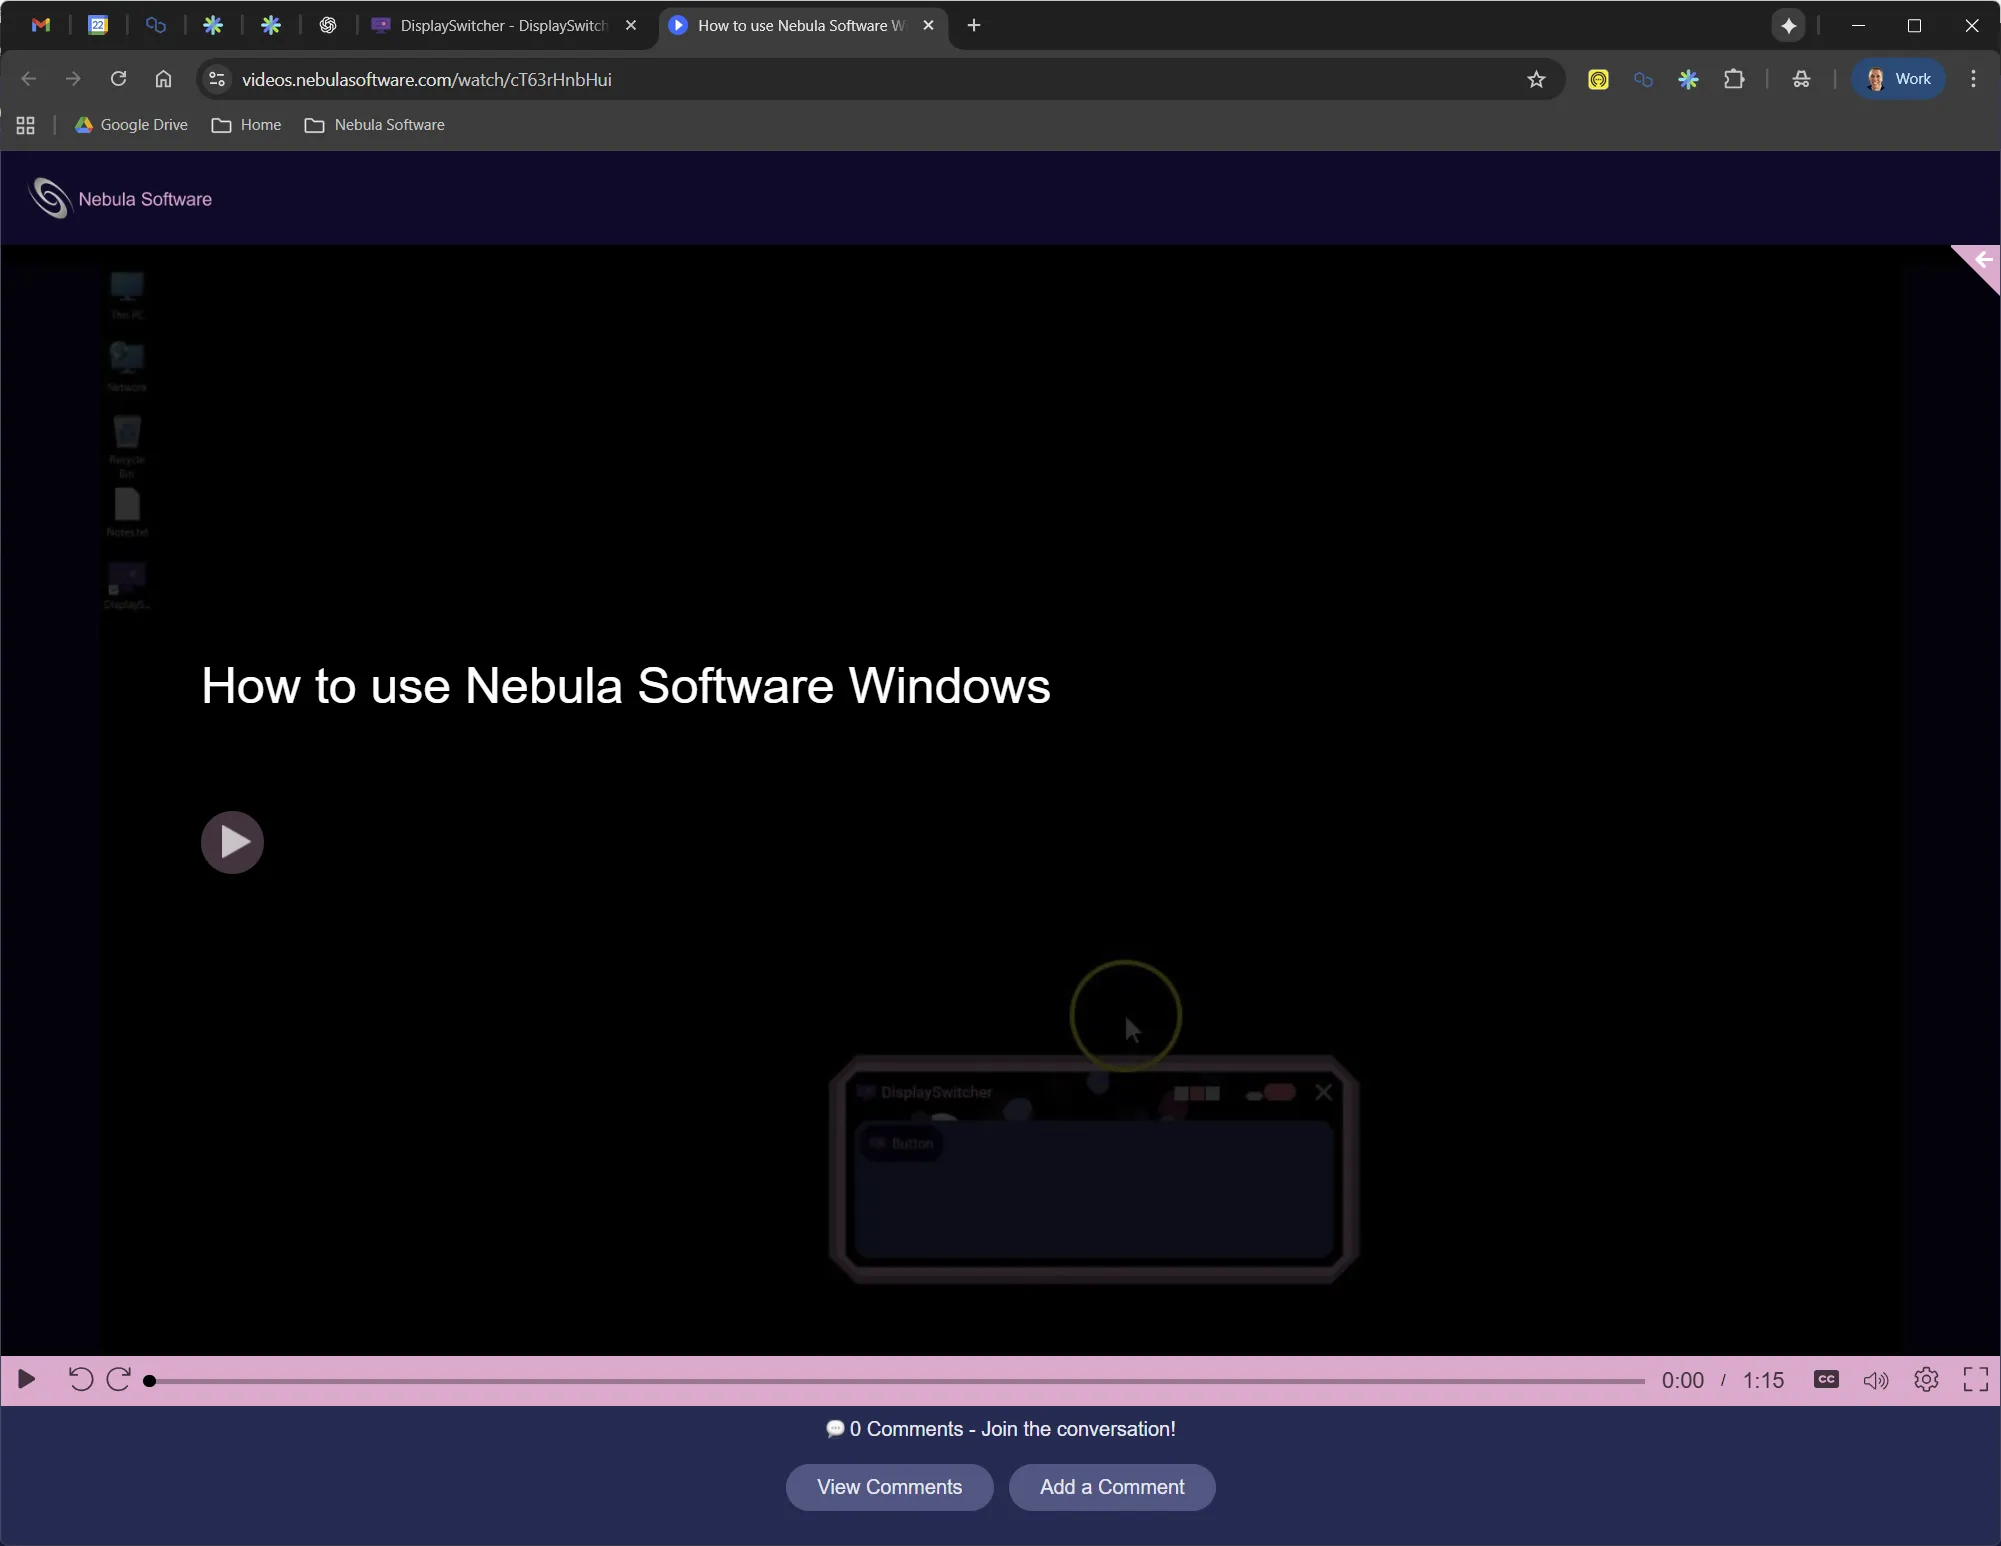Close the How to use Nebula Software tab

point(929,26)
